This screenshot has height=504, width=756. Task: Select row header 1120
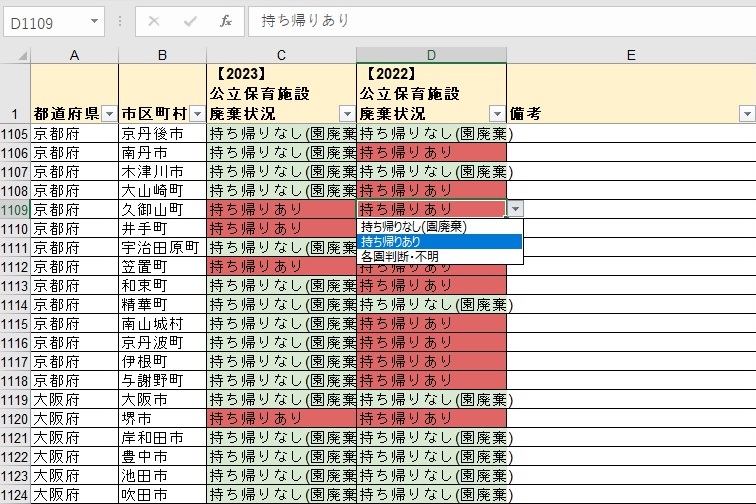(15, 419)
